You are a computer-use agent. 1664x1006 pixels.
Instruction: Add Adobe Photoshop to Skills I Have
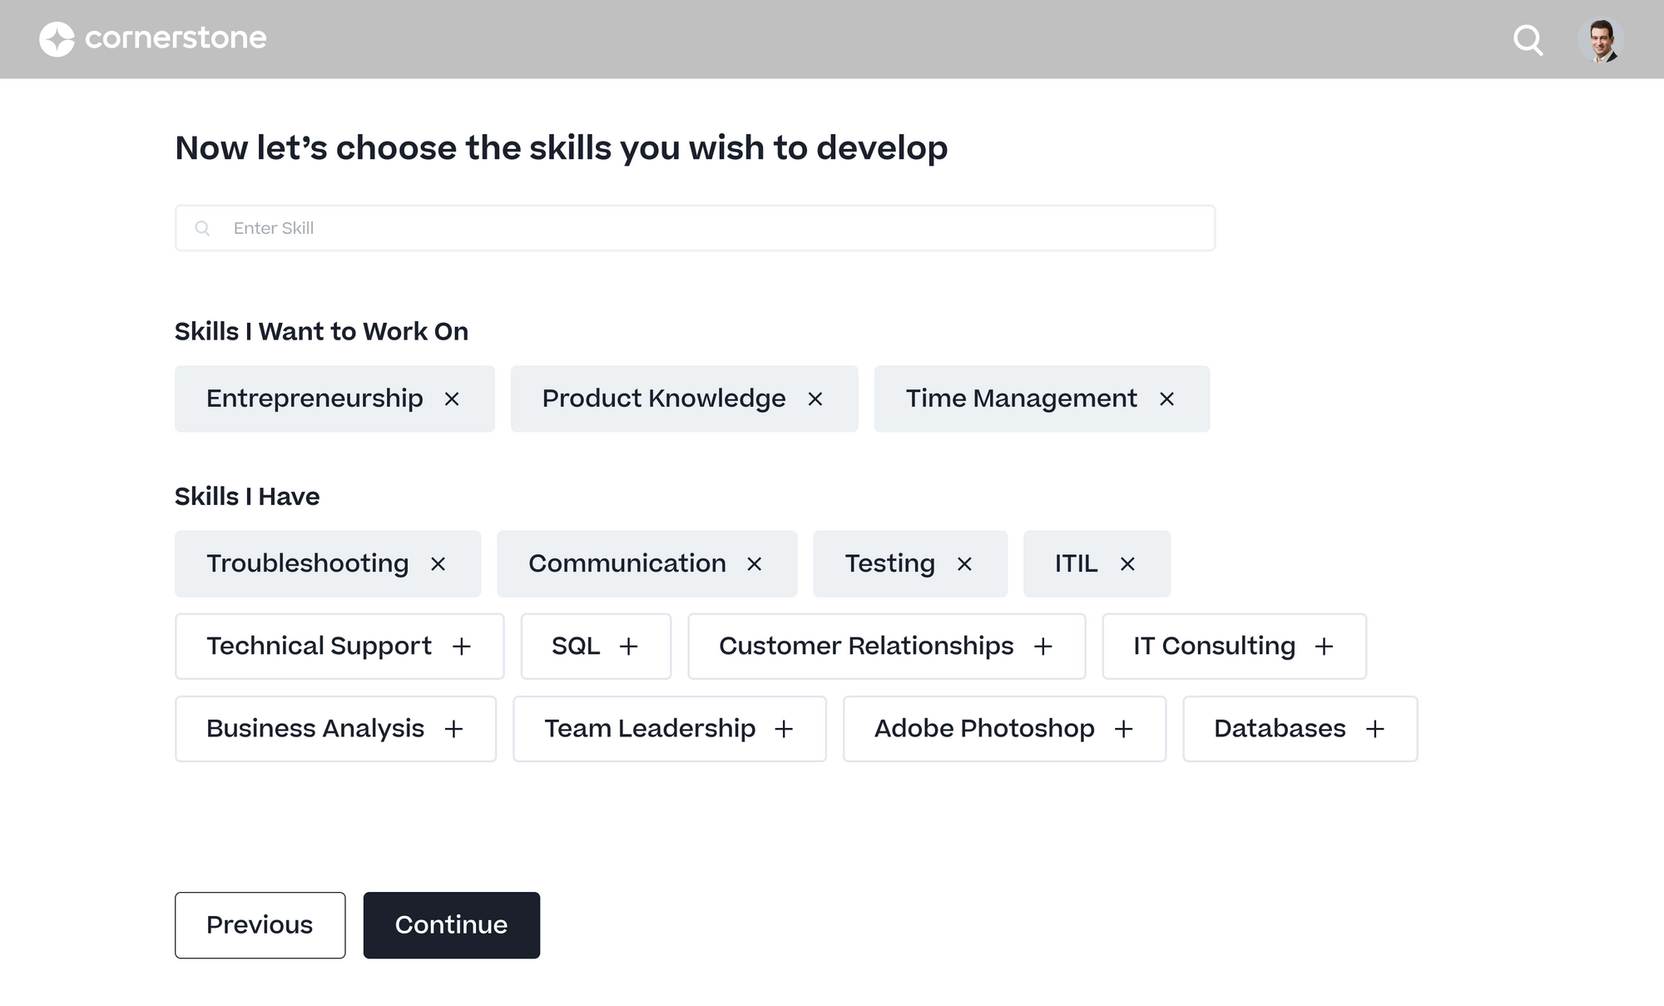(1125, 728)
